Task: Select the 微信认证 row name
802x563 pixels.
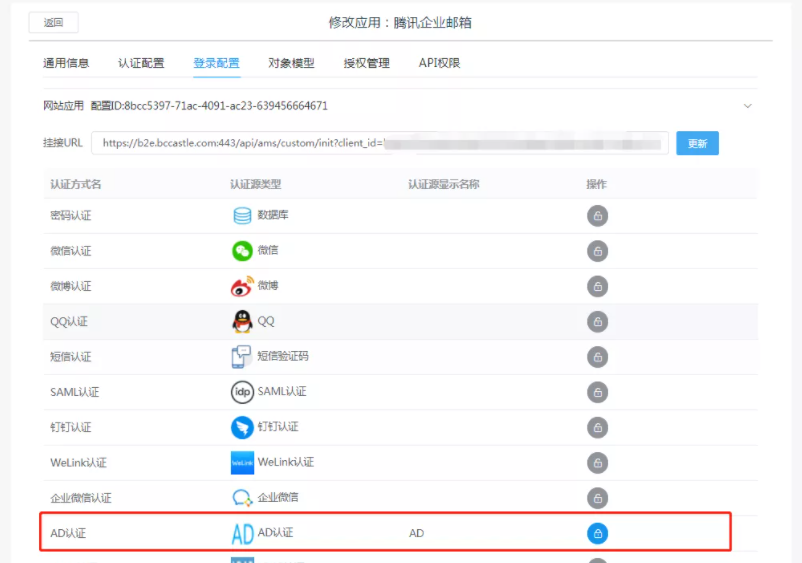Action: tap(71, 251)
